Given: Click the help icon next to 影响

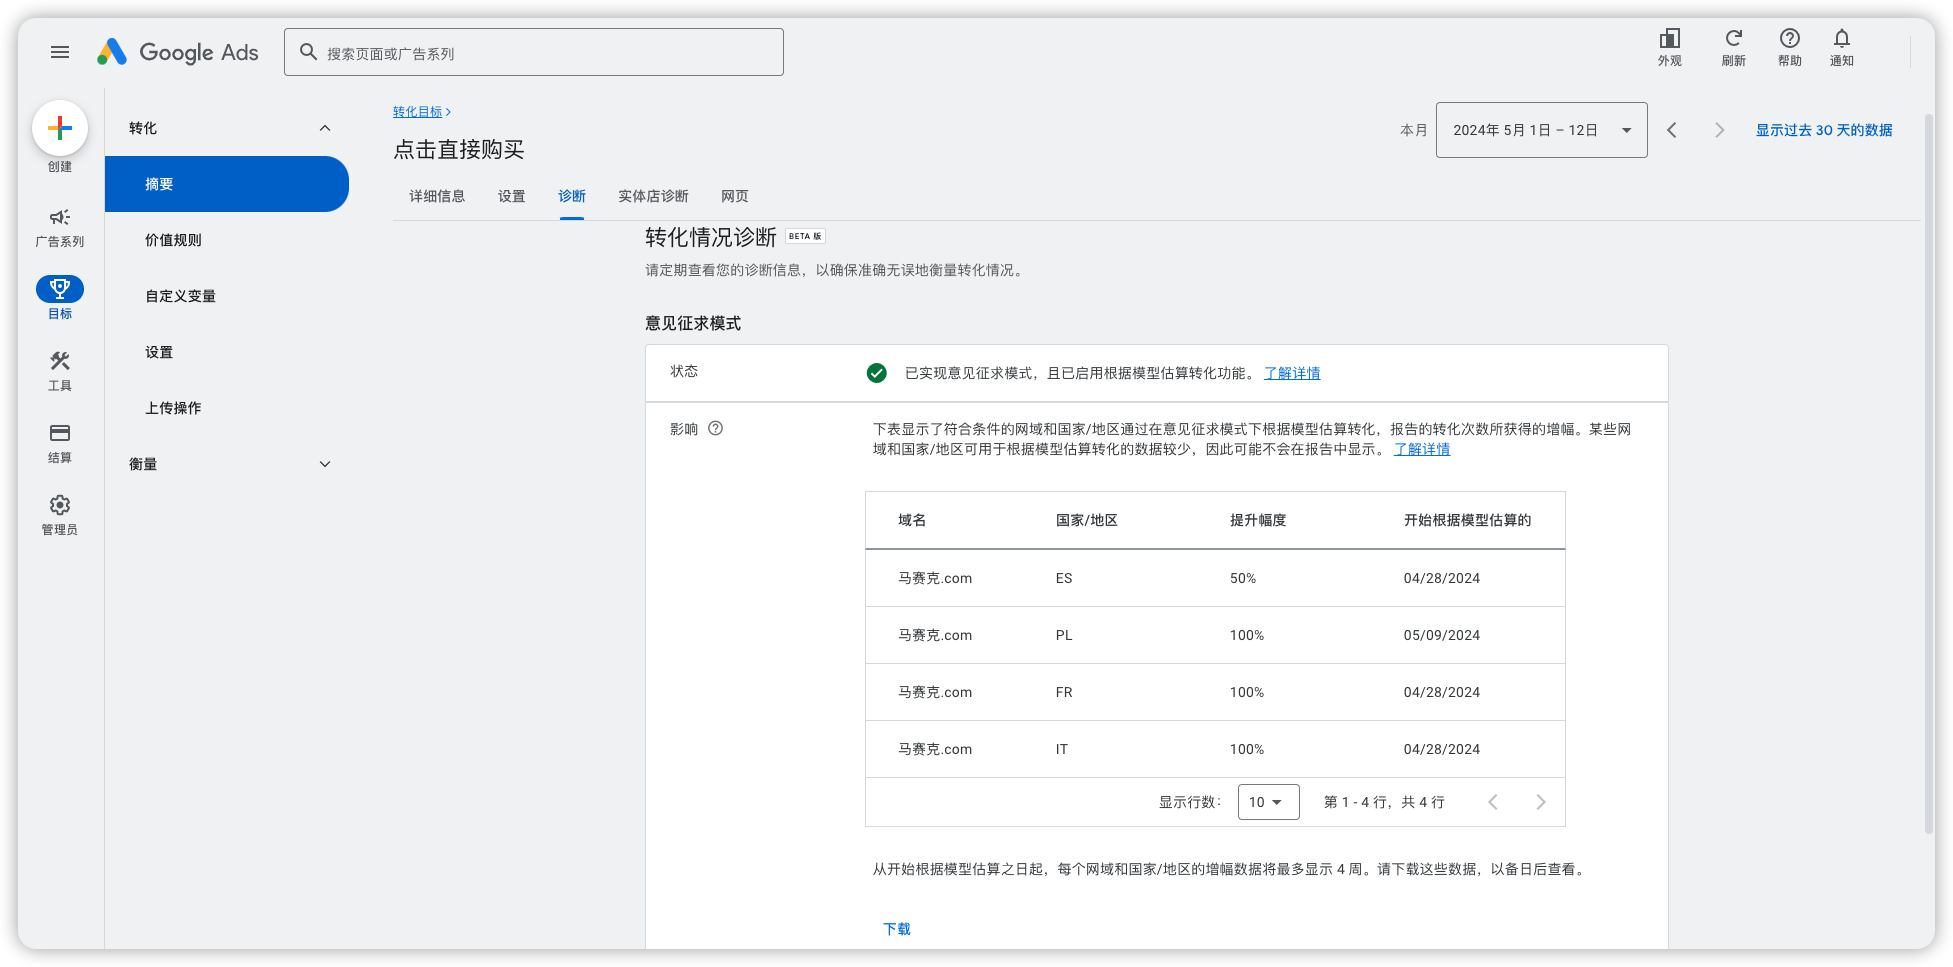Looking at the screenshot, I should [x=715, y=429].
